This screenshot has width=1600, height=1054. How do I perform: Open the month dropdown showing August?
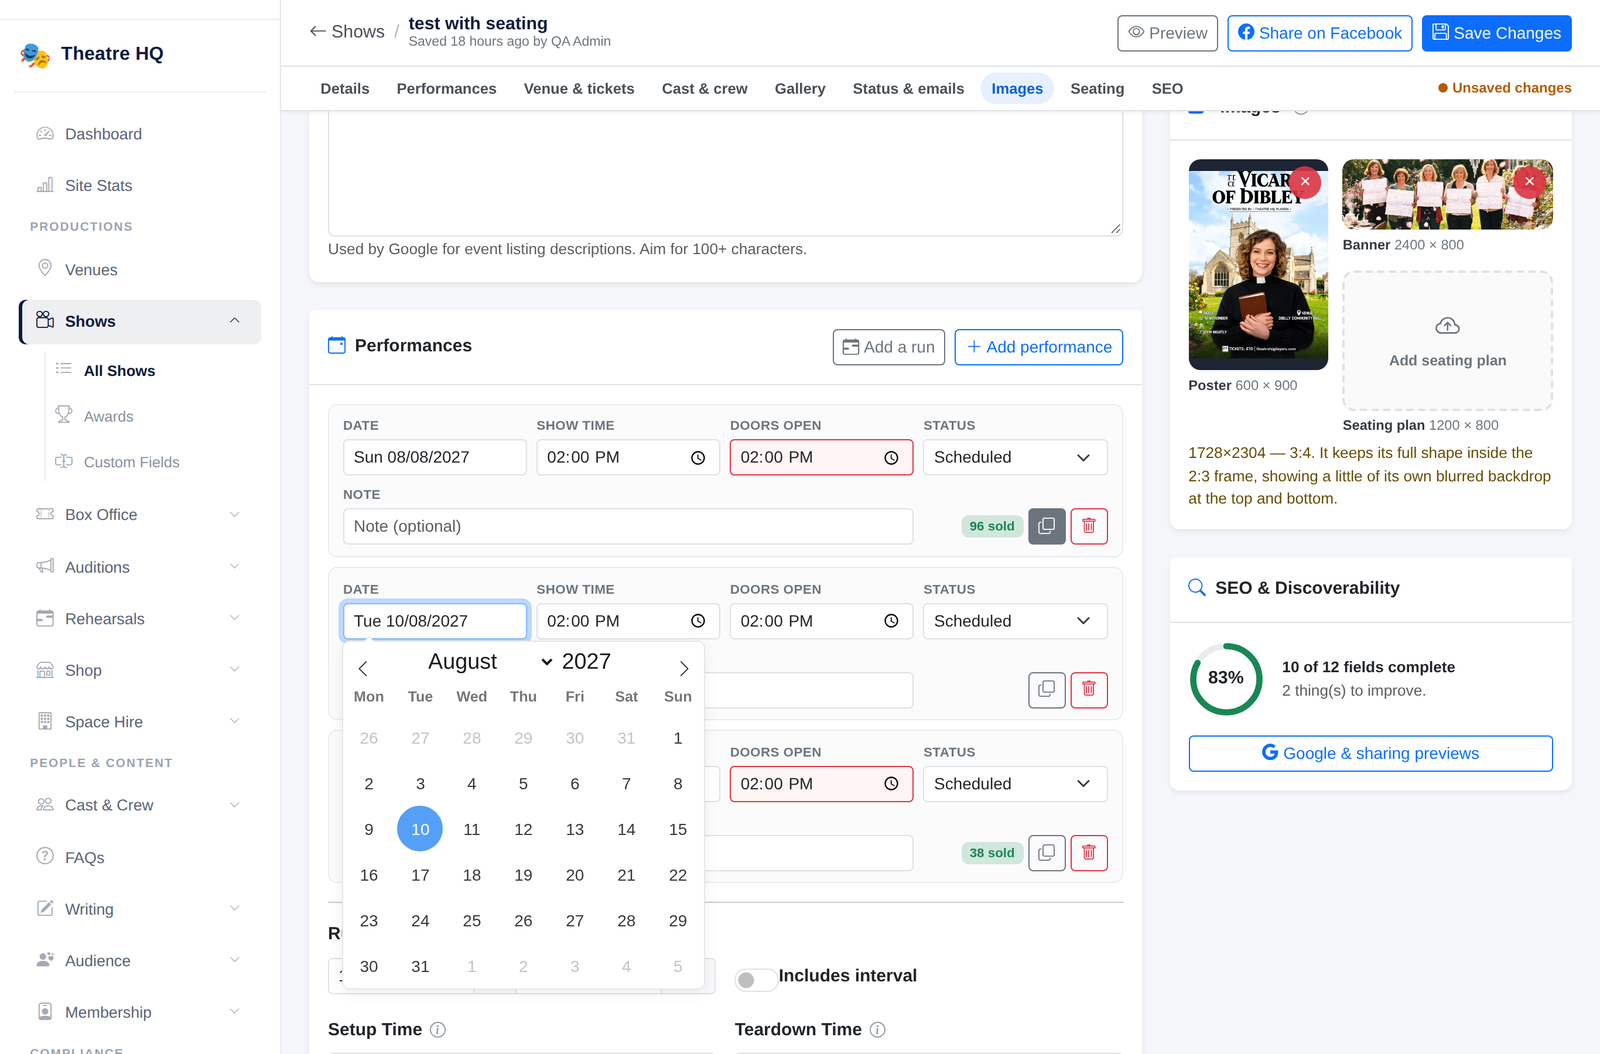490,662
